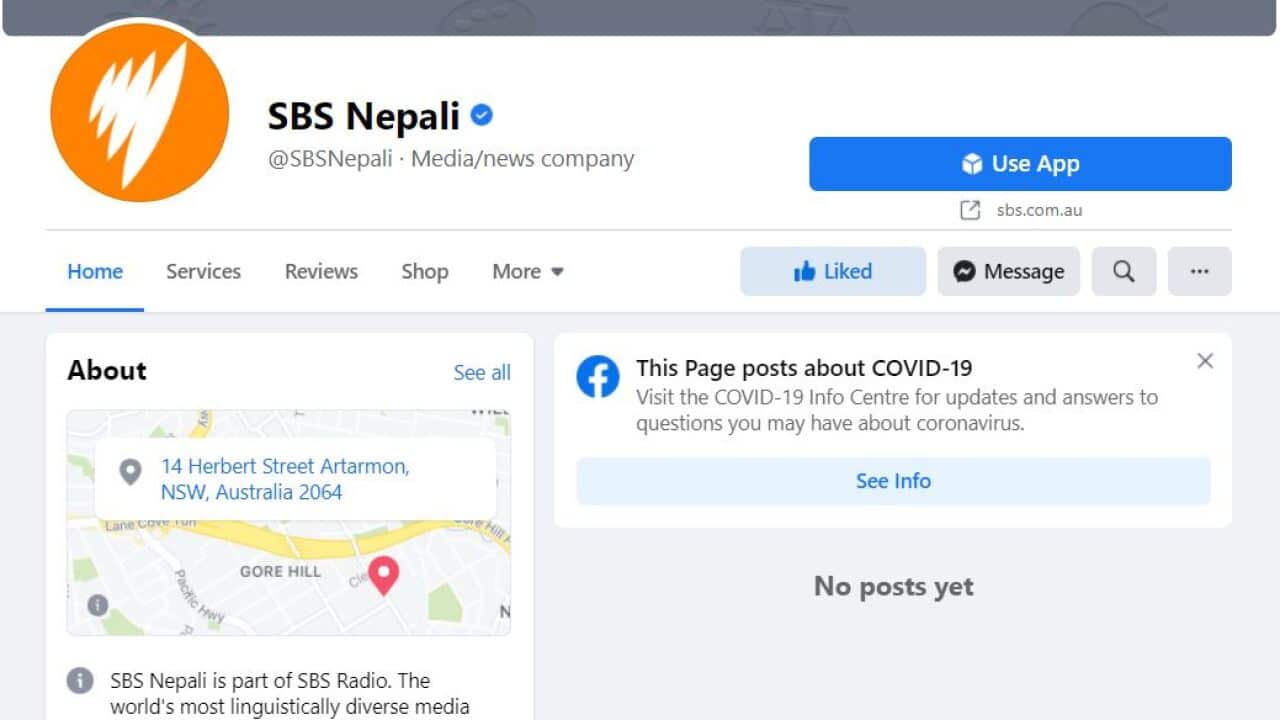Viewport: 1280px width, 720px height.
Task: Open the Reviews tab
Action: click(x=321, y=271)
